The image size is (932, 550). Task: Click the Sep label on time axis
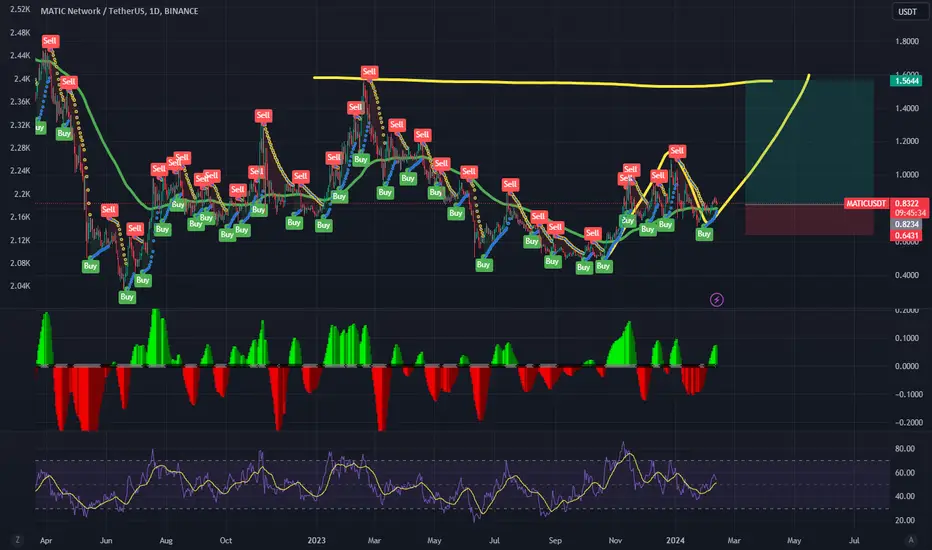[555, 540]
